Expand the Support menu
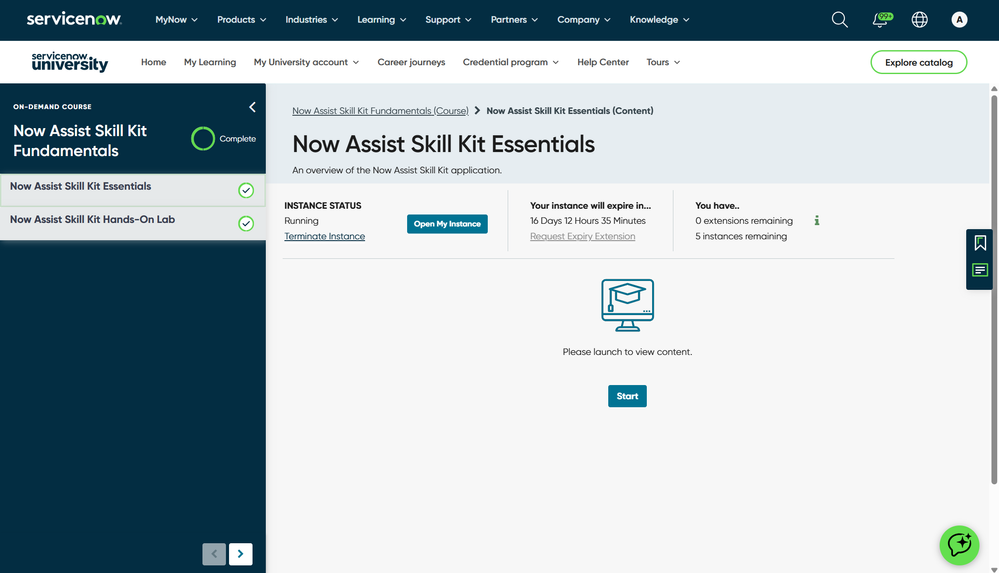Image resolution: width=999 pixels, height=573 pixels. [449, 20]
